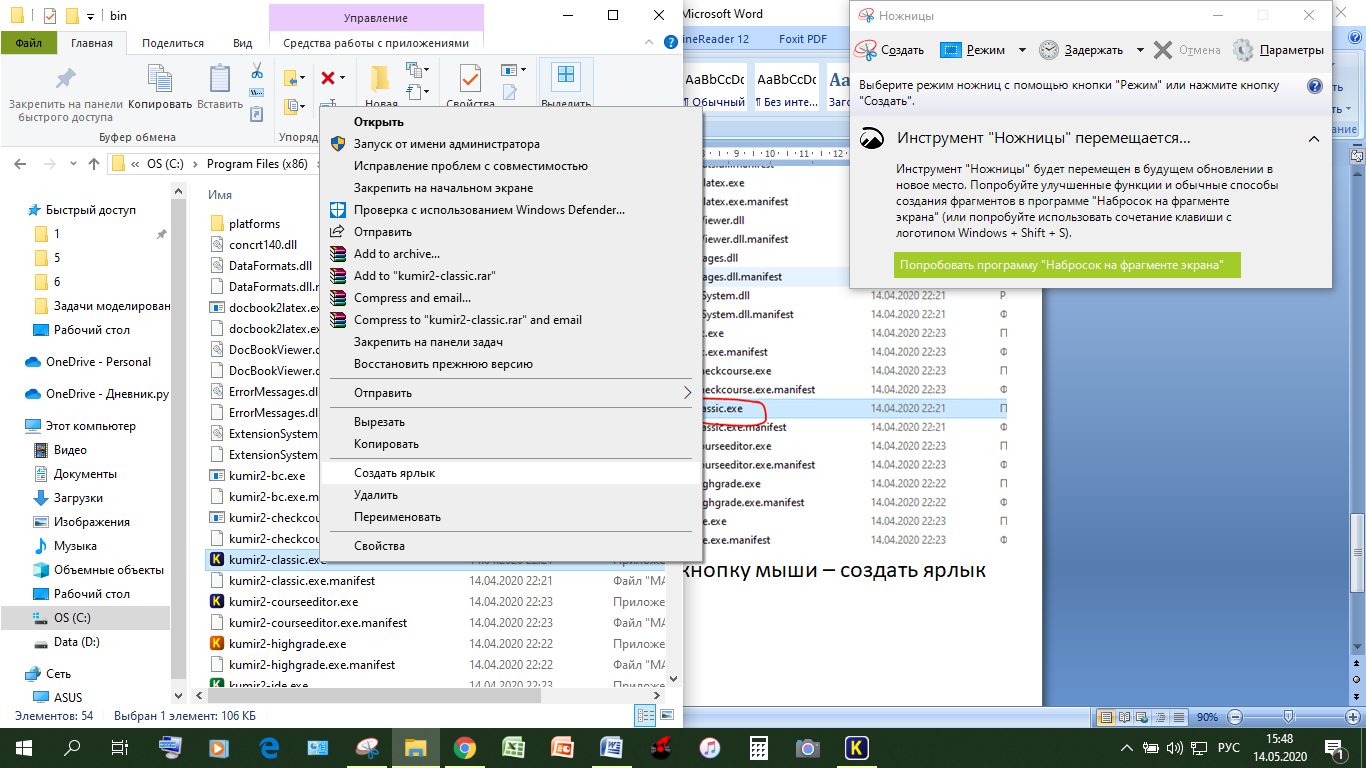Open the Kumir K icon on taskbar
This screenshot has width=1366, height=768.
[x=856, y=747]
